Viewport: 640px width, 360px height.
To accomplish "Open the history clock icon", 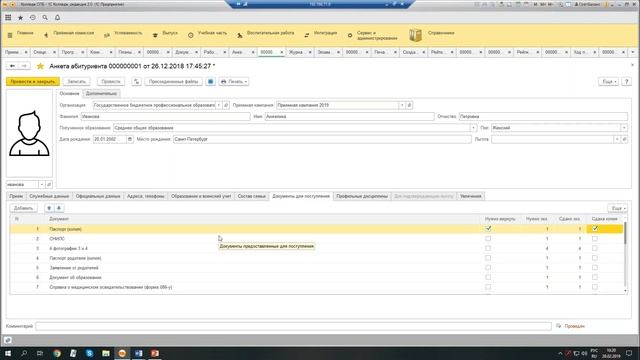I will 33,18.
